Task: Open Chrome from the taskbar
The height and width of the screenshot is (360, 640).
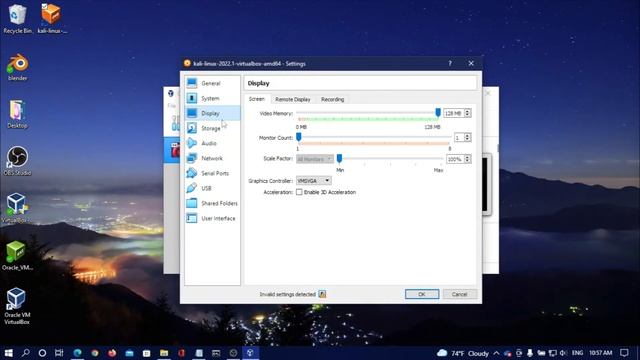Action: coord(95,353)
